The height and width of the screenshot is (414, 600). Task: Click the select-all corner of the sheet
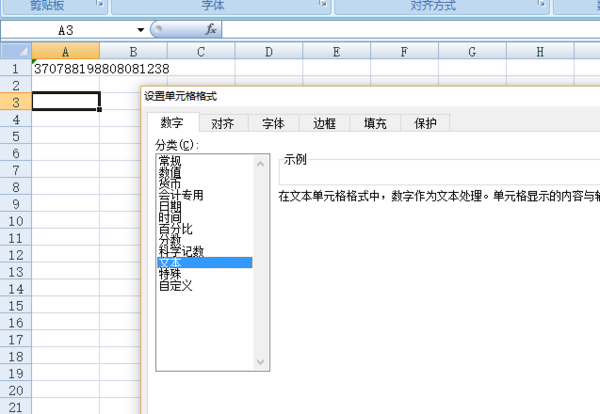[x=16, y=51]
